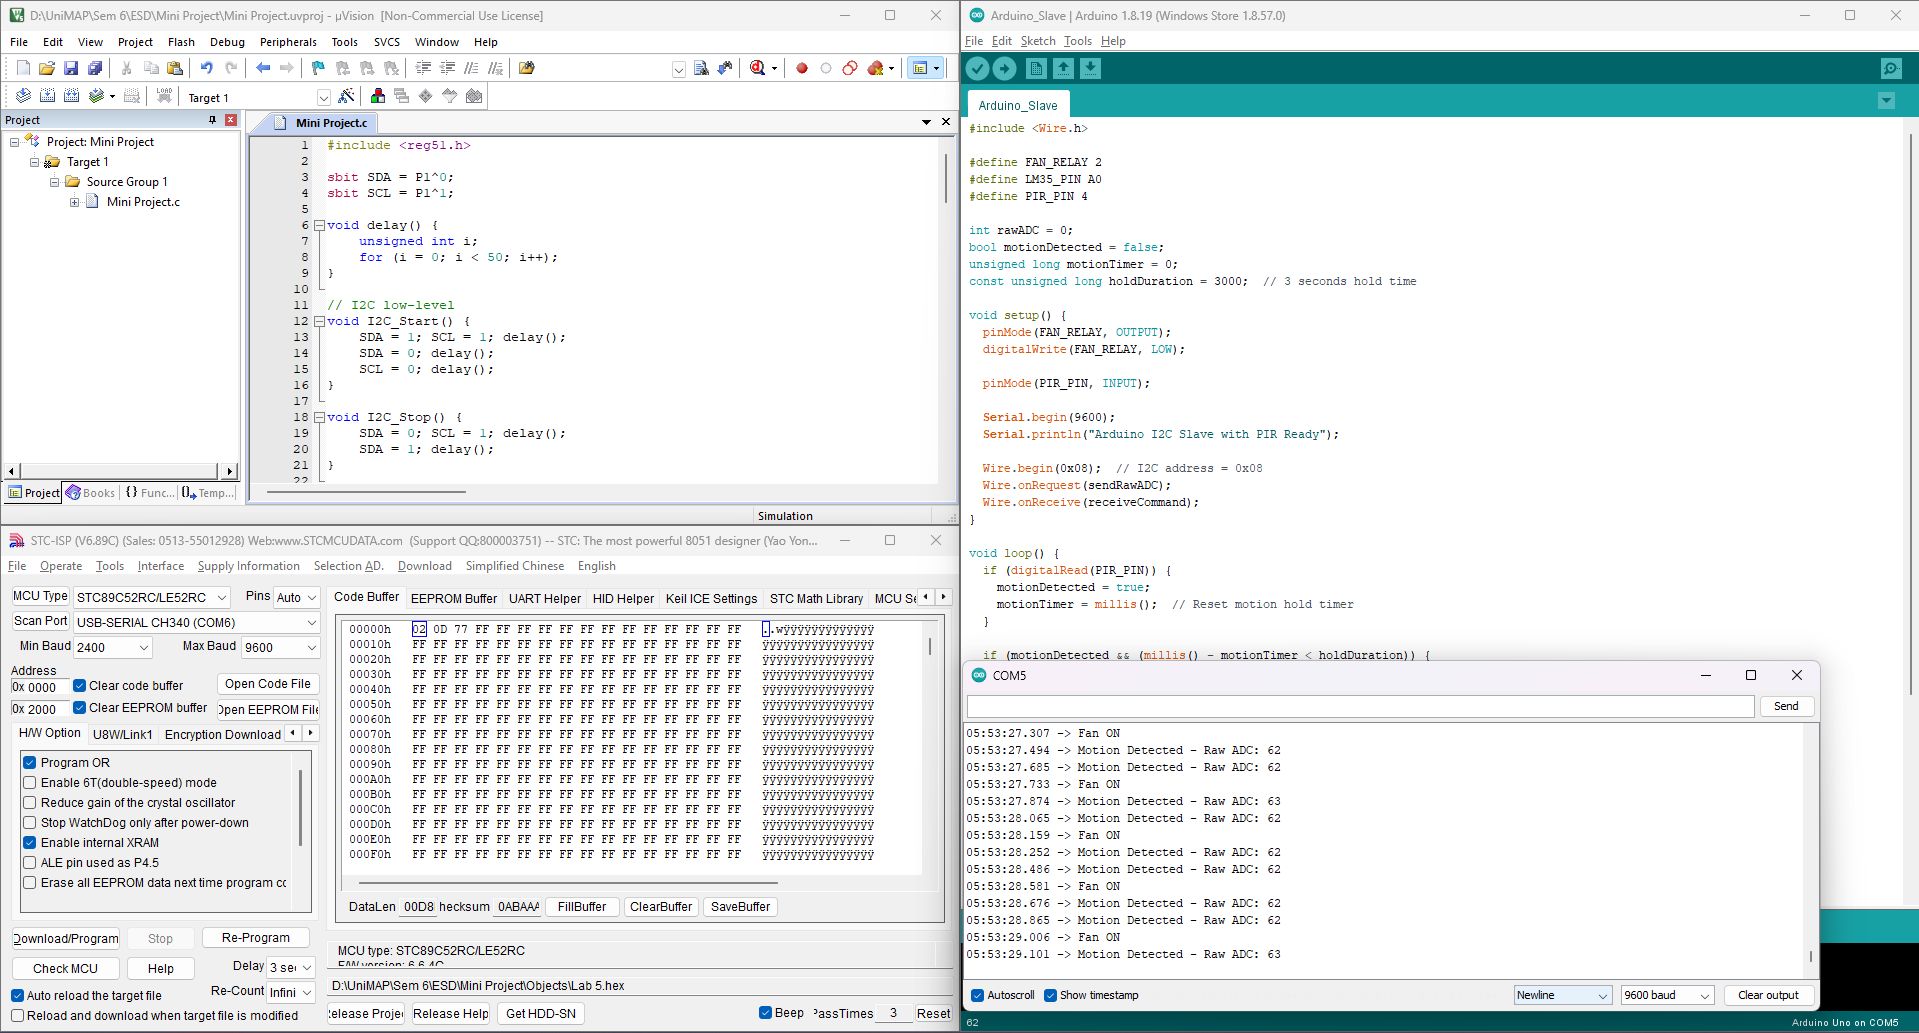Switch to EEPROM Buffer tab in STC-ISP

tap(454, 598)
